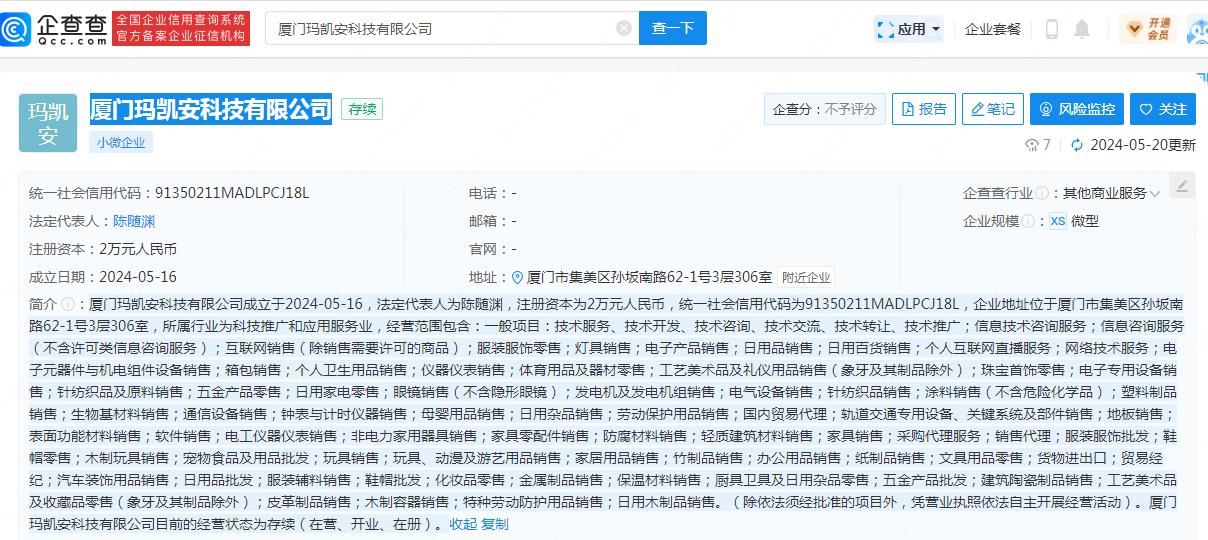
Task: Click the mobile phone icon in header
Action: point(1051,29)
